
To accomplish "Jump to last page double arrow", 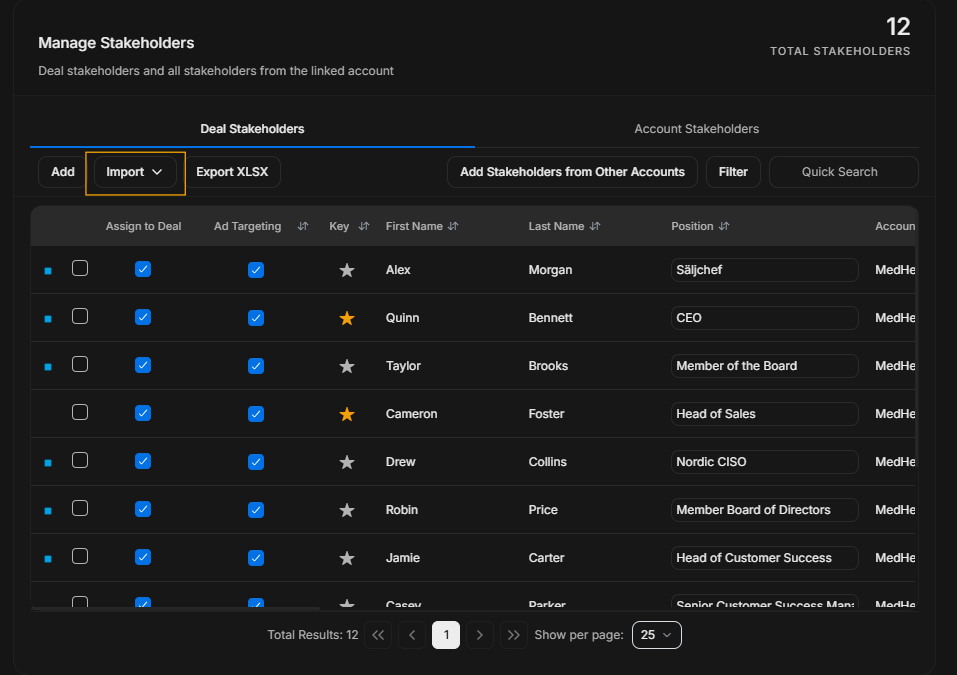I will point(514,635).
